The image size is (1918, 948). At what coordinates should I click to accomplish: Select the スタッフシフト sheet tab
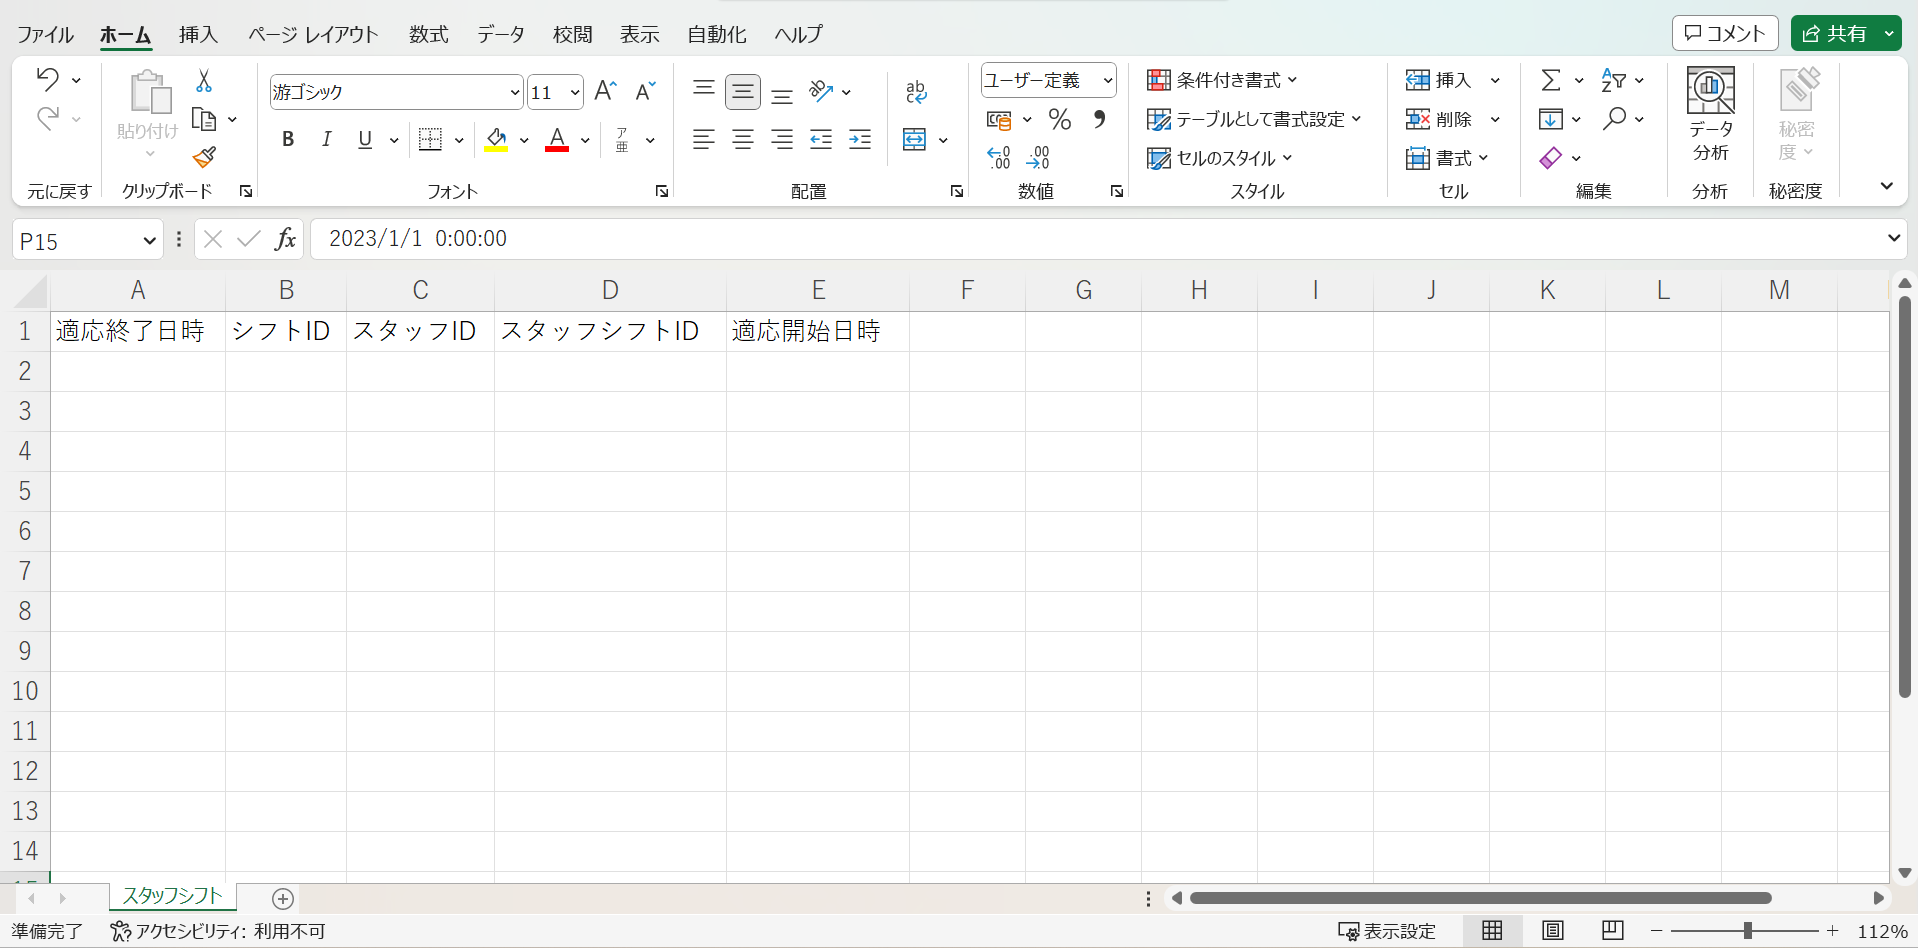click(172, 896)
